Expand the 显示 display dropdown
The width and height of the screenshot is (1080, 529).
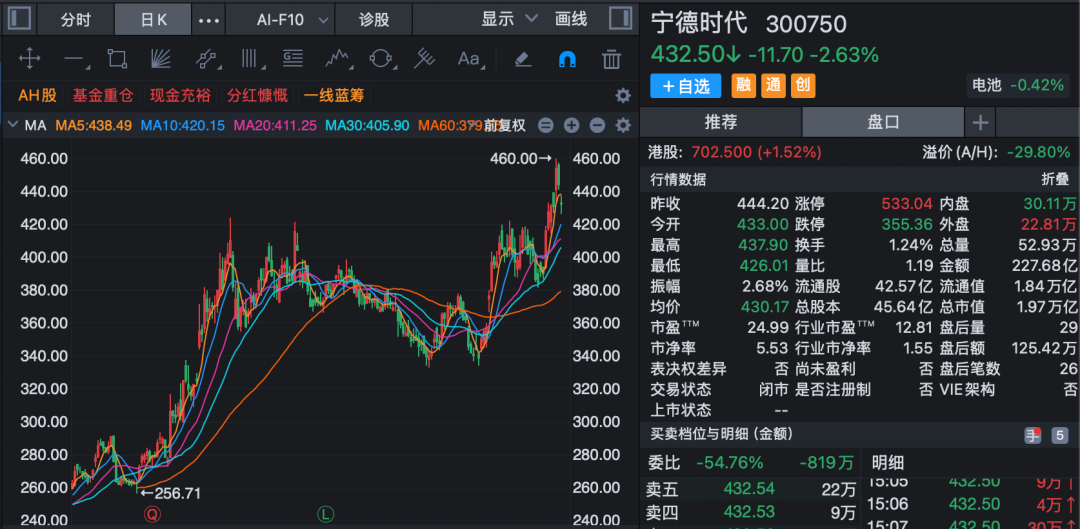pyautogui.click(x=510, y=19)
